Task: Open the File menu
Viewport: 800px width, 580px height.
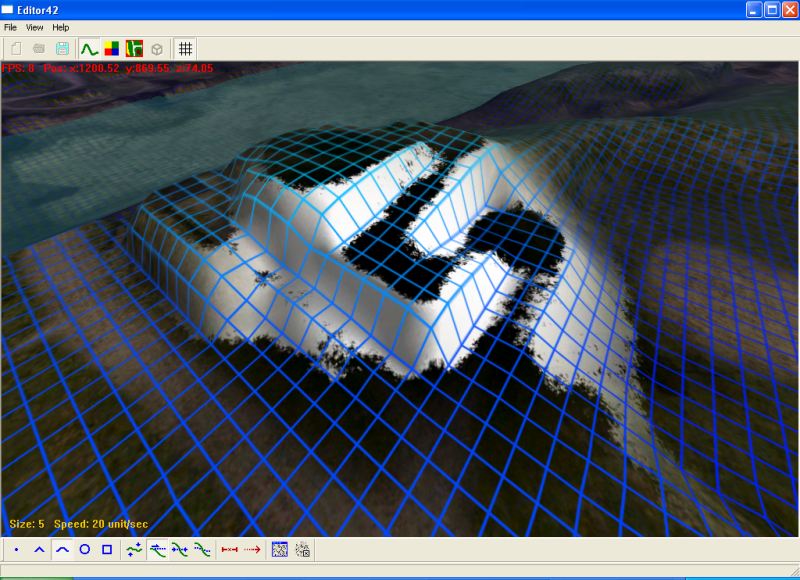Action: point(11,27)
